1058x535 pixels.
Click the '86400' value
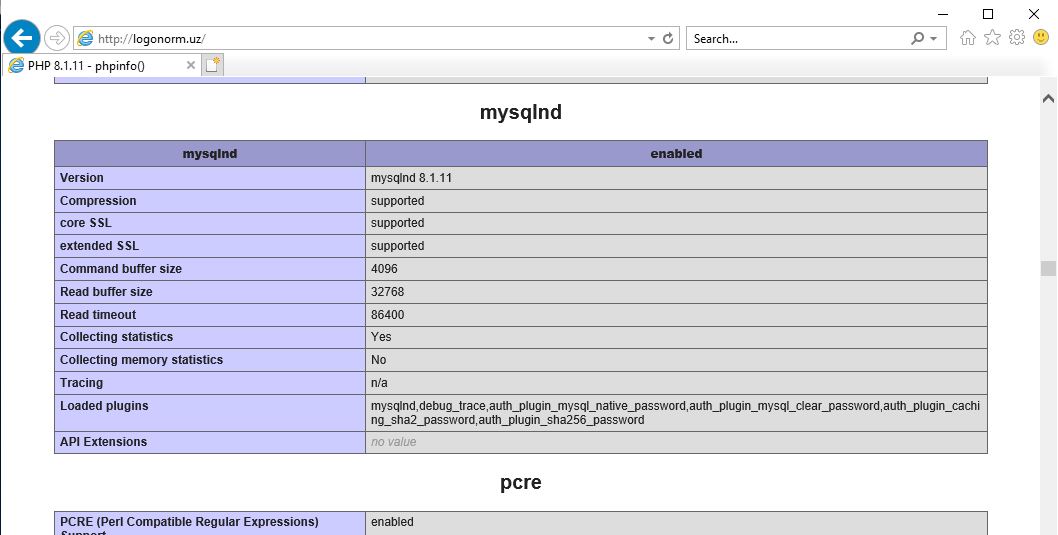click(x=388, y=314)
